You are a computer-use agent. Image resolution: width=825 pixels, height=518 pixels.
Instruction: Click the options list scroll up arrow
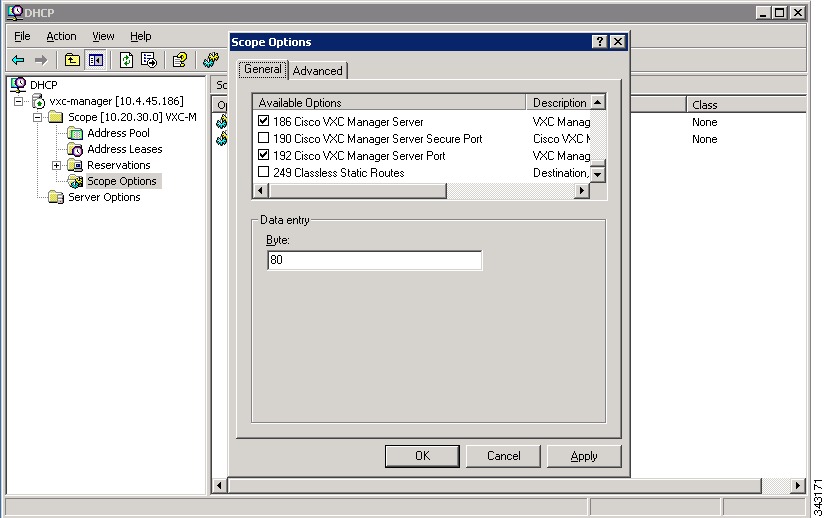[598, 102]
